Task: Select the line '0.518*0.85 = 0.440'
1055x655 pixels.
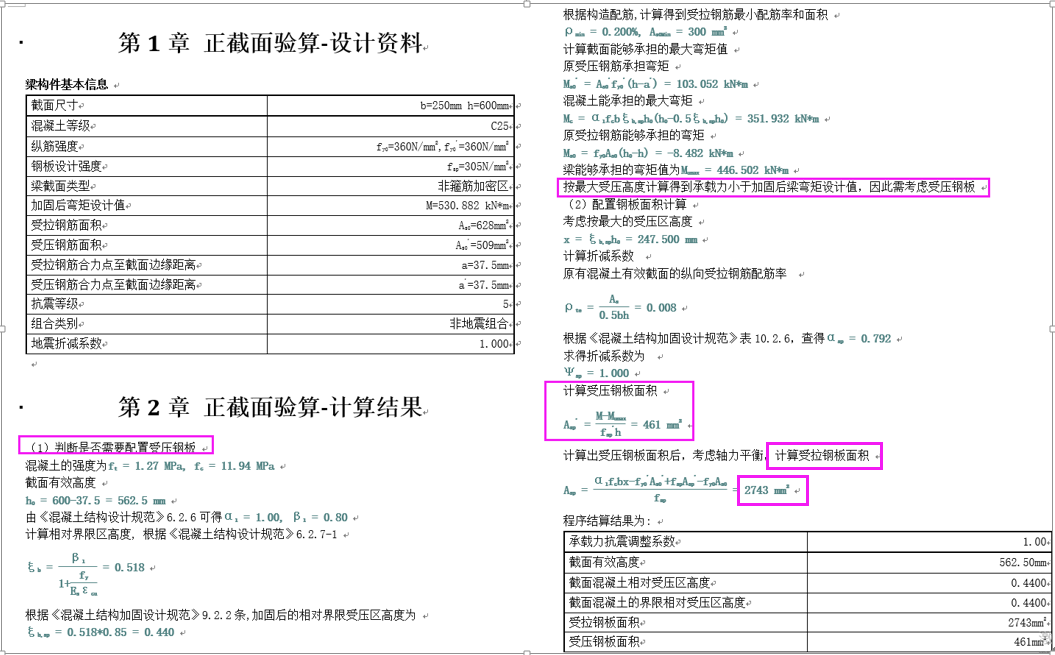Action: click(101, 632)
